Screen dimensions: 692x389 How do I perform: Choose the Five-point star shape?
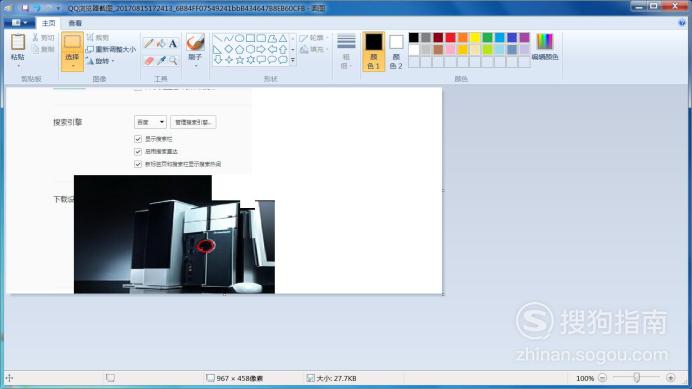pos(240,60)
